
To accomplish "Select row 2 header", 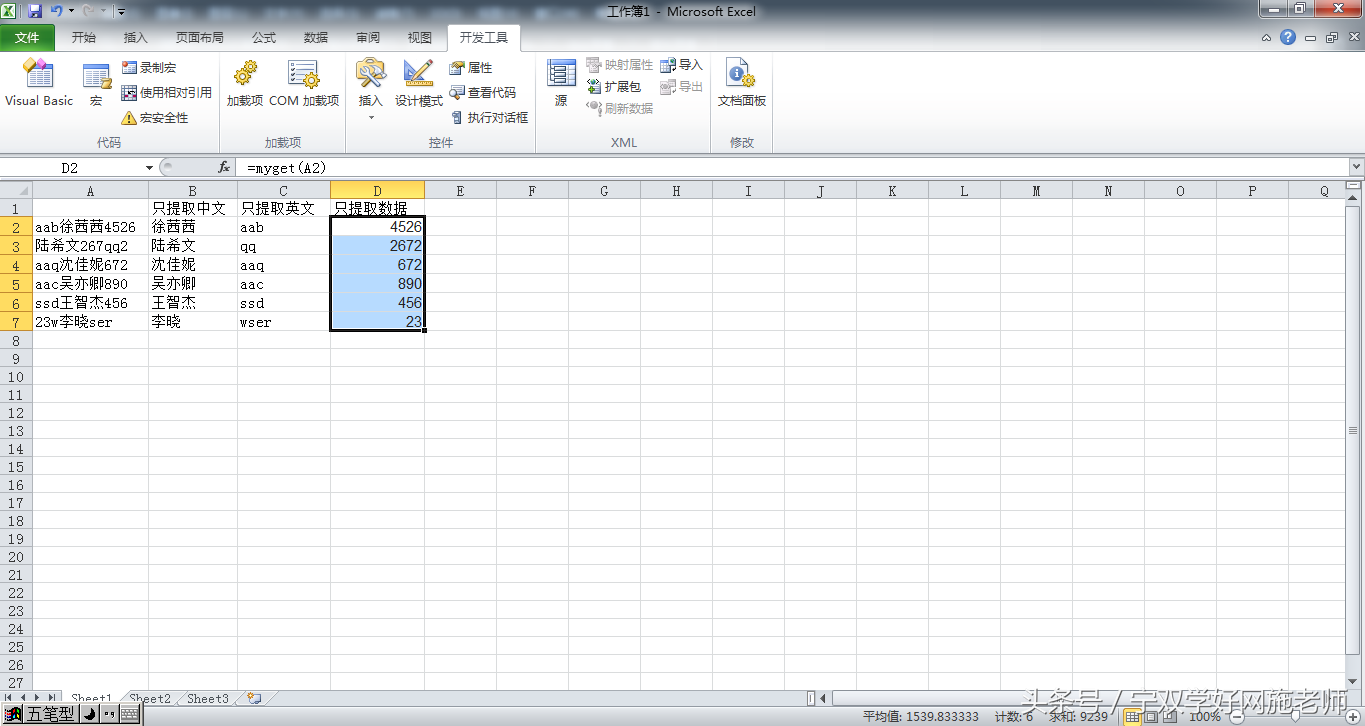I will [16, 227].
